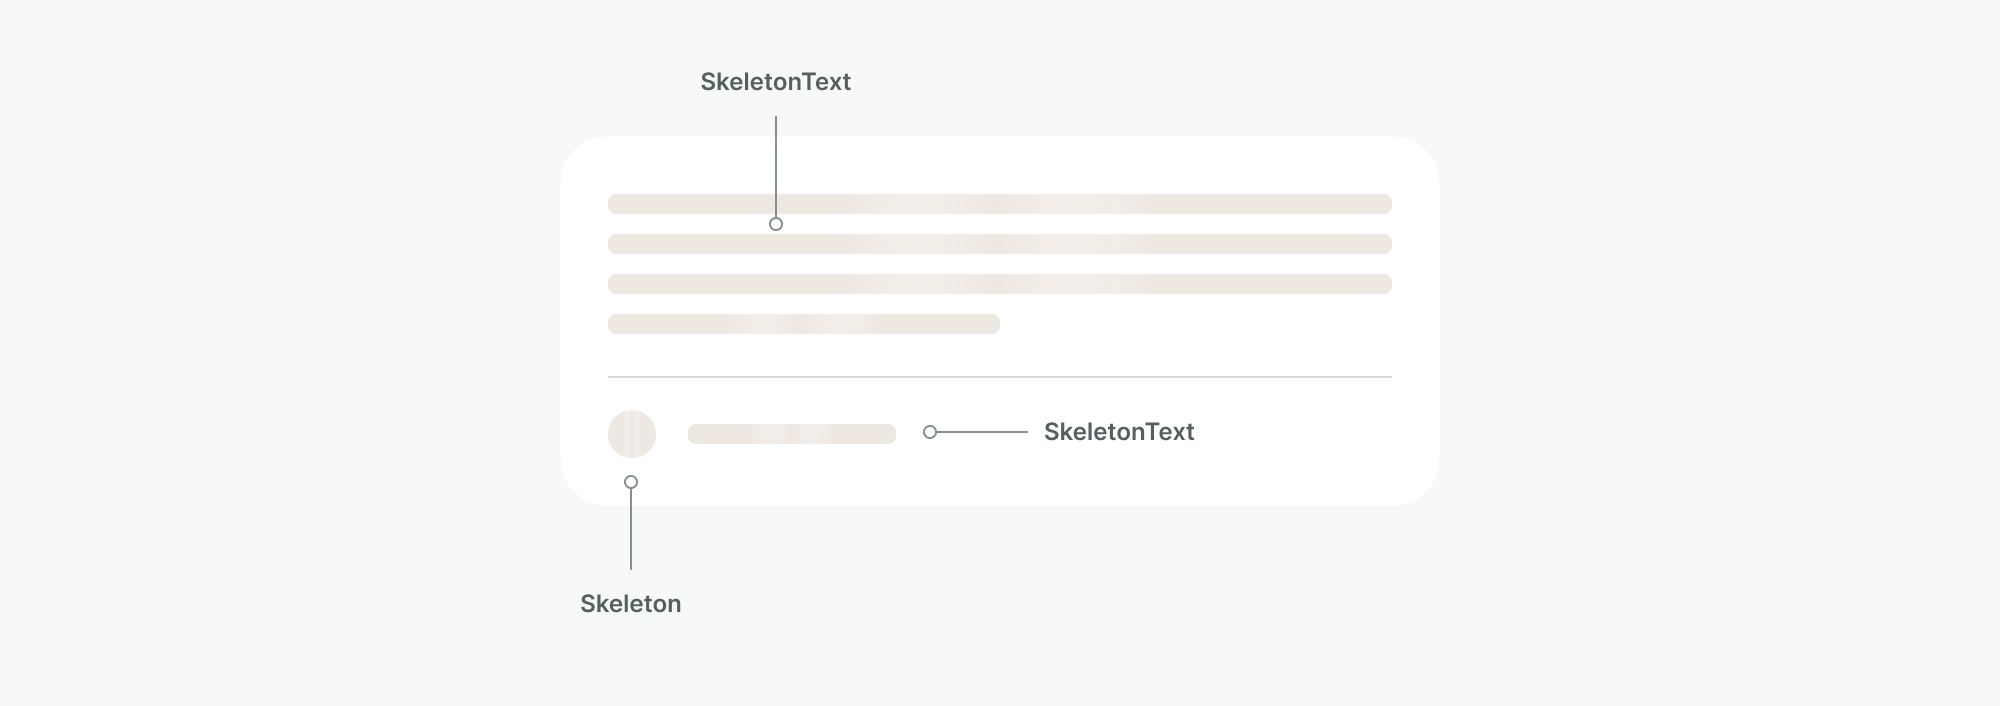The height and width of the screenshot is (706, 2000).
Task: Click the Skeleton label at the bottom
Action: point(631,604)
